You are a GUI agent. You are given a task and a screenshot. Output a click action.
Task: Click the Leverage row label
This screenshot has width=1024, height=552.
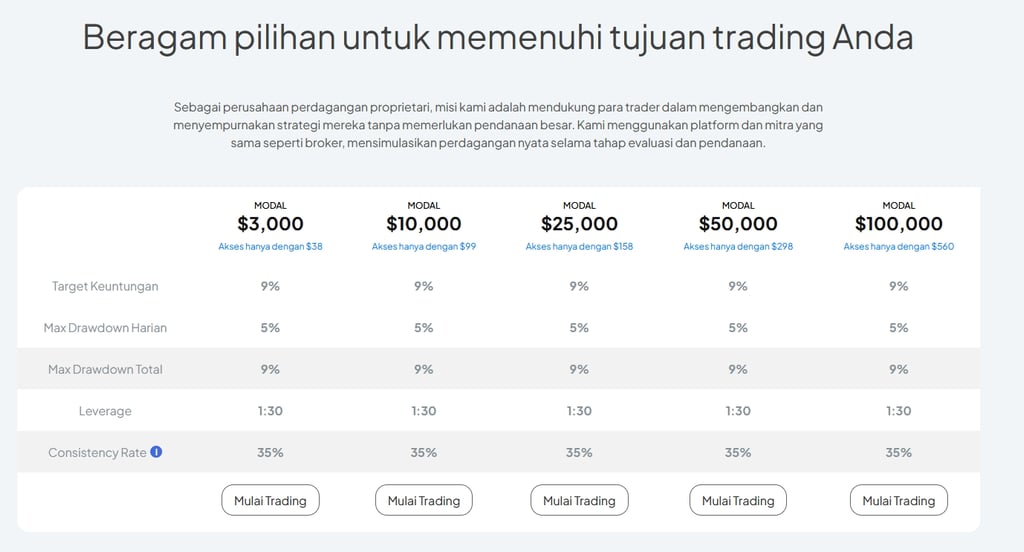coord(105,411)
